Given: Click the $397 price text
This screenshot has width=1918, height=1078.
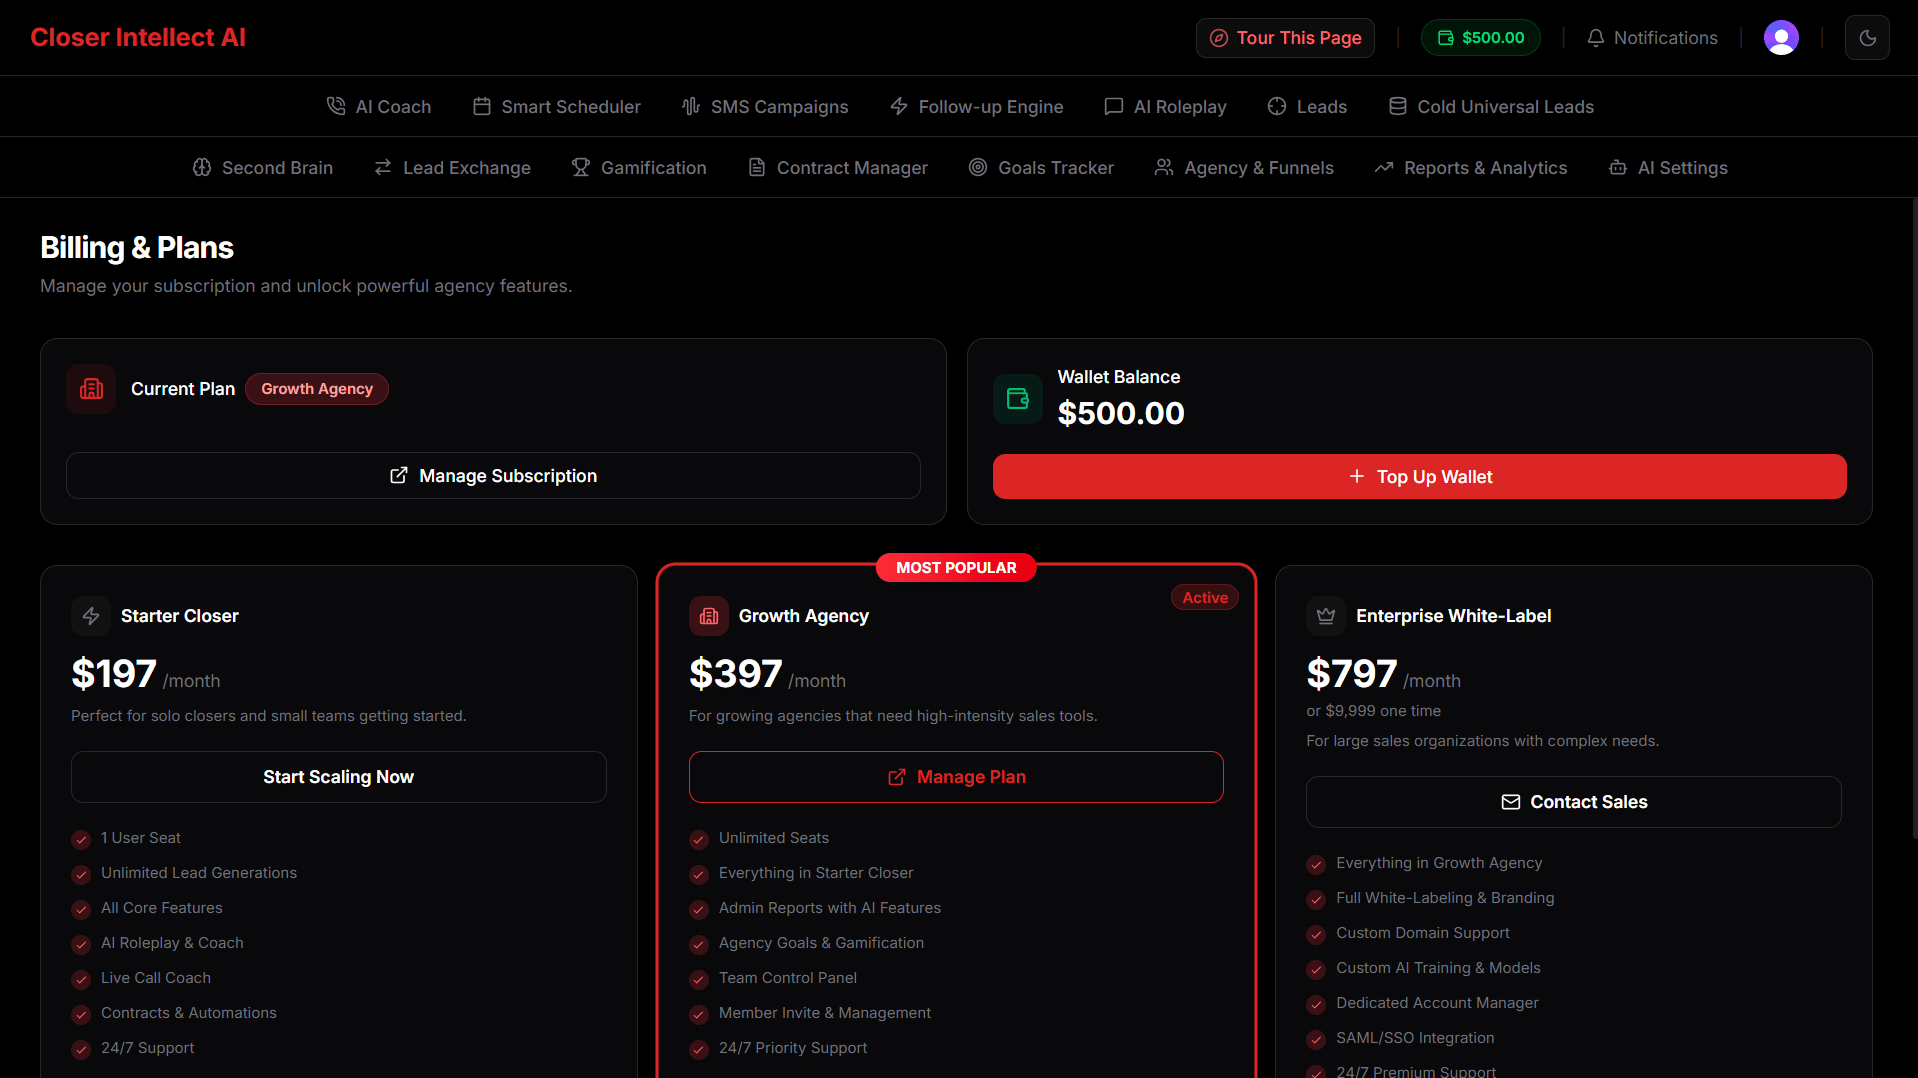Looking at the screenshot, I should pos(735,674).
